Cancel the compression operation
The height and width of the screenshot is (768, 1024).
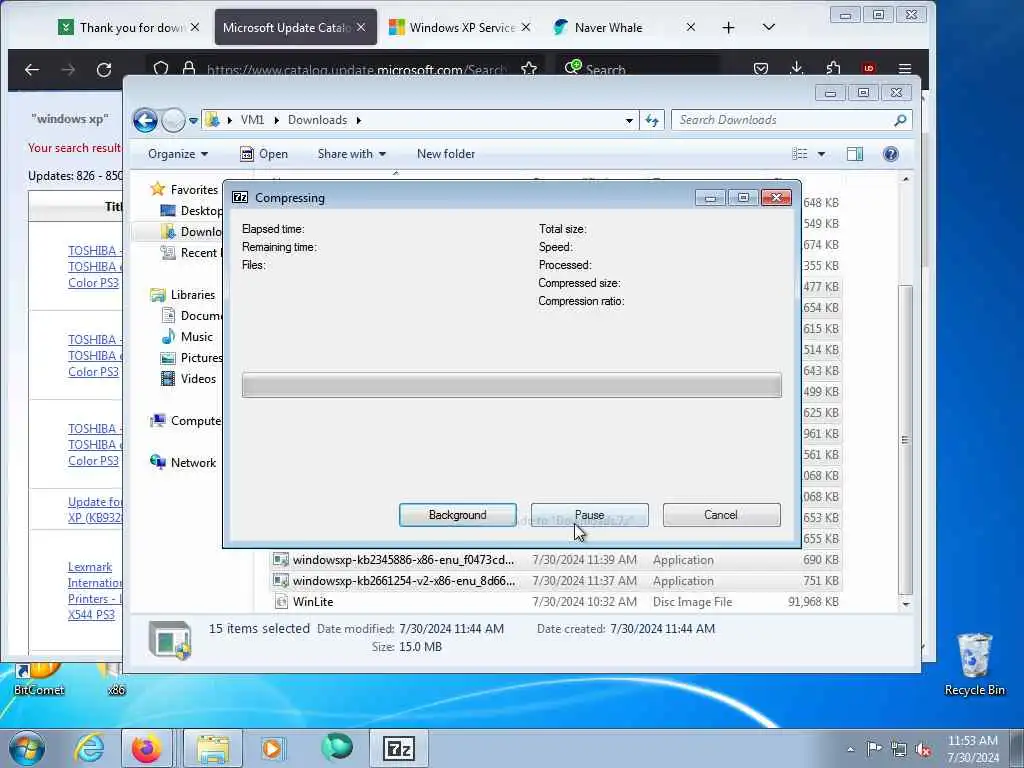pyautogui.click(x=721, y=515)
